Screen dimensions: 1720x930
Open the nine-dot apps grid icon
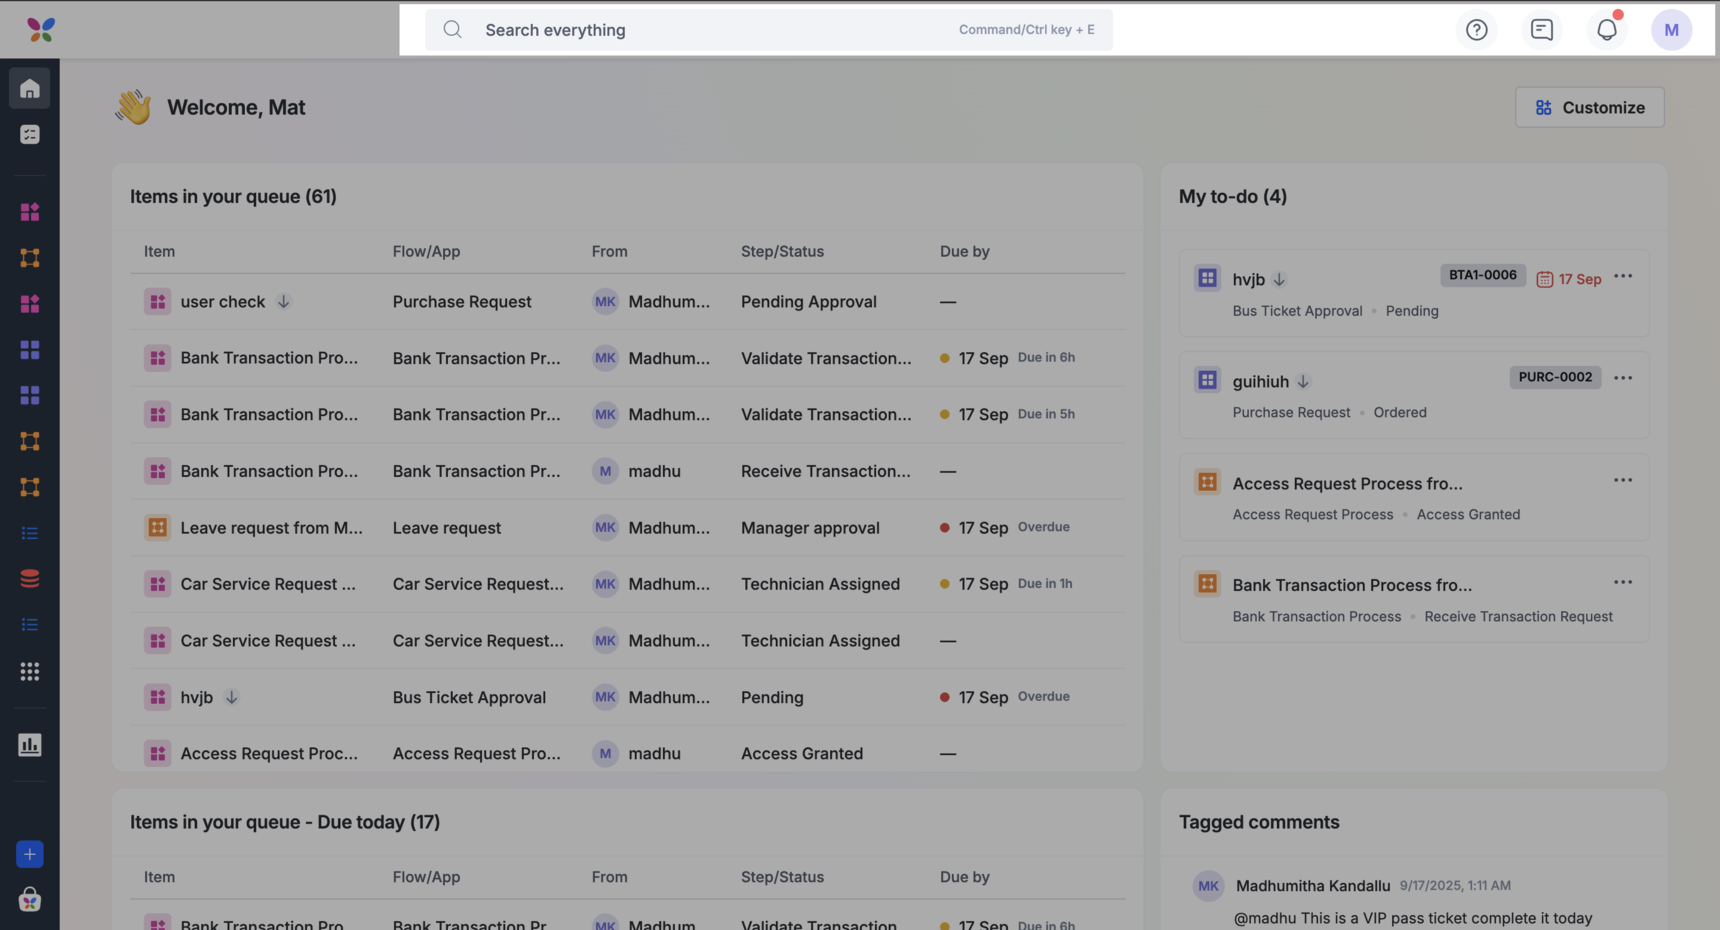(x=30, y=672)
